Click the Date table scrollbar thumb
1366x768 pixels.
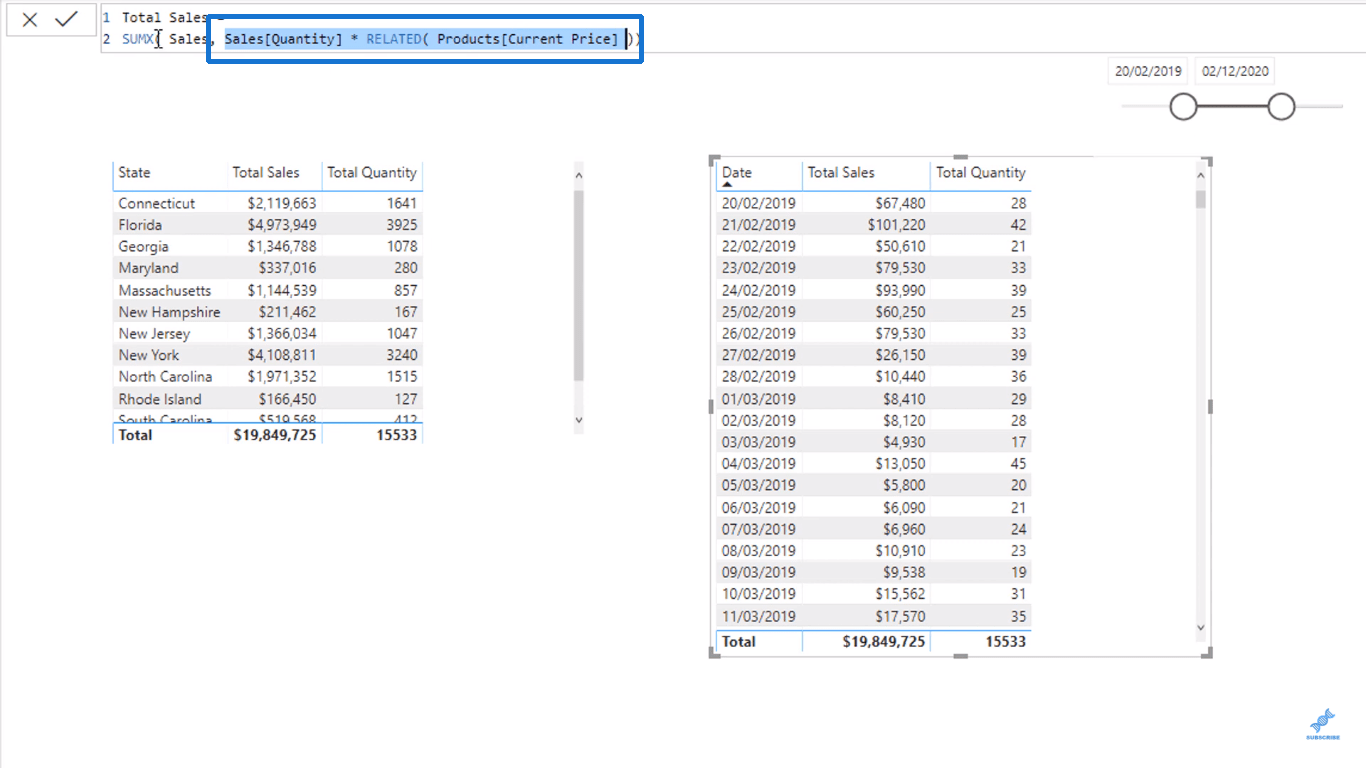1201,199
